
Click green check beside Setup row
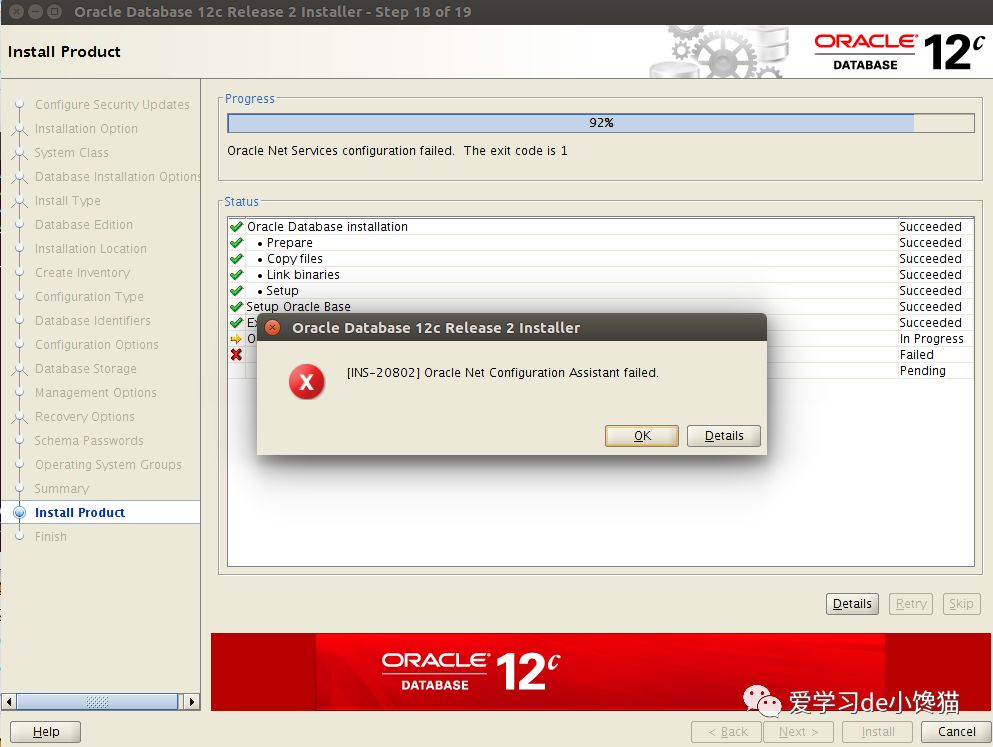coord(236,291)
